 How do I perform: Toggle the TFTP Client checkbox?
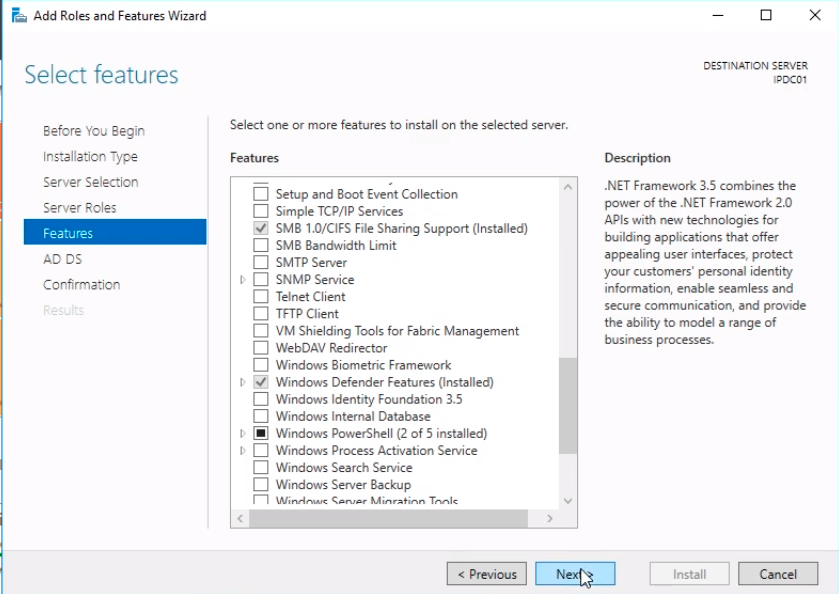tap(261, 314)
